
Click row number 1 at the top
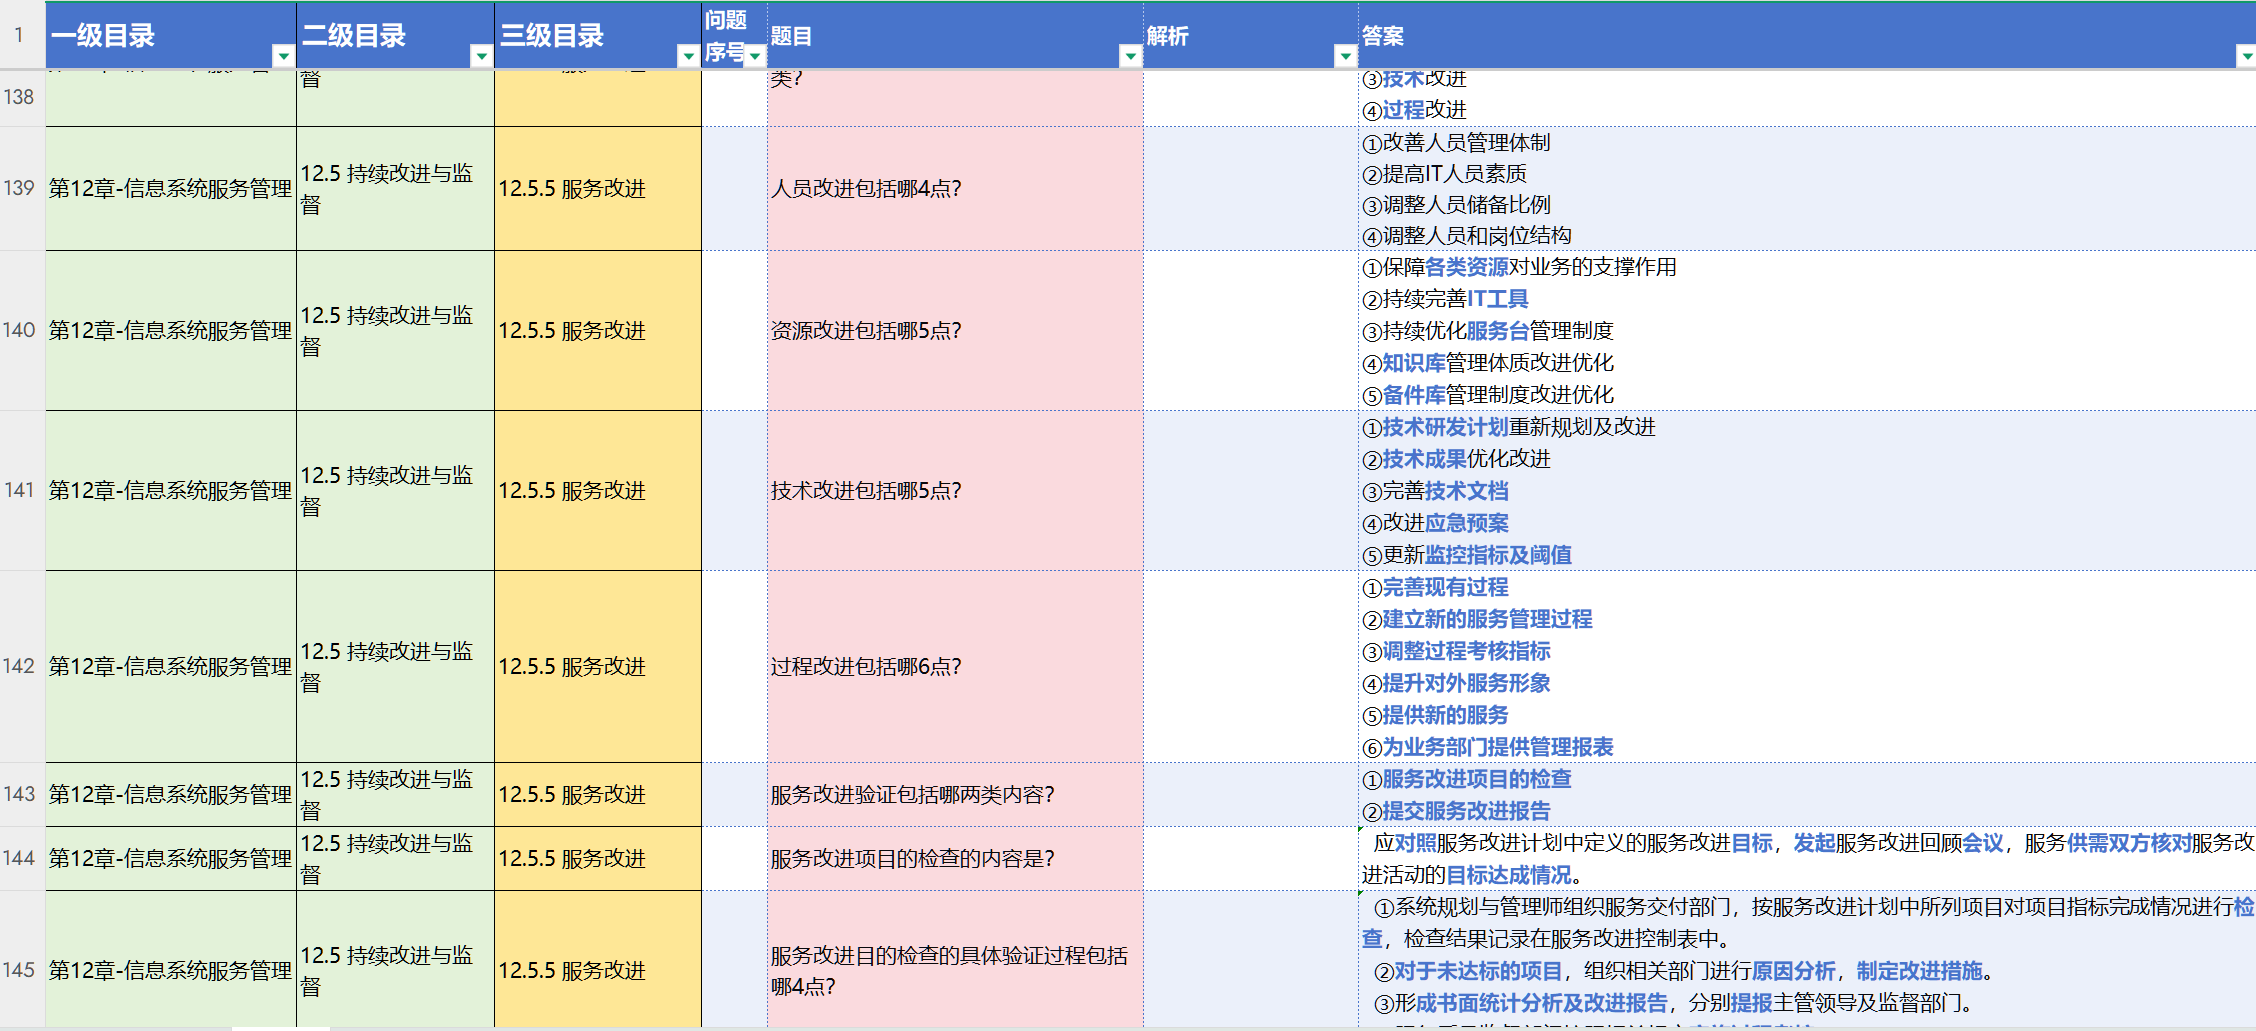(20, 33)
